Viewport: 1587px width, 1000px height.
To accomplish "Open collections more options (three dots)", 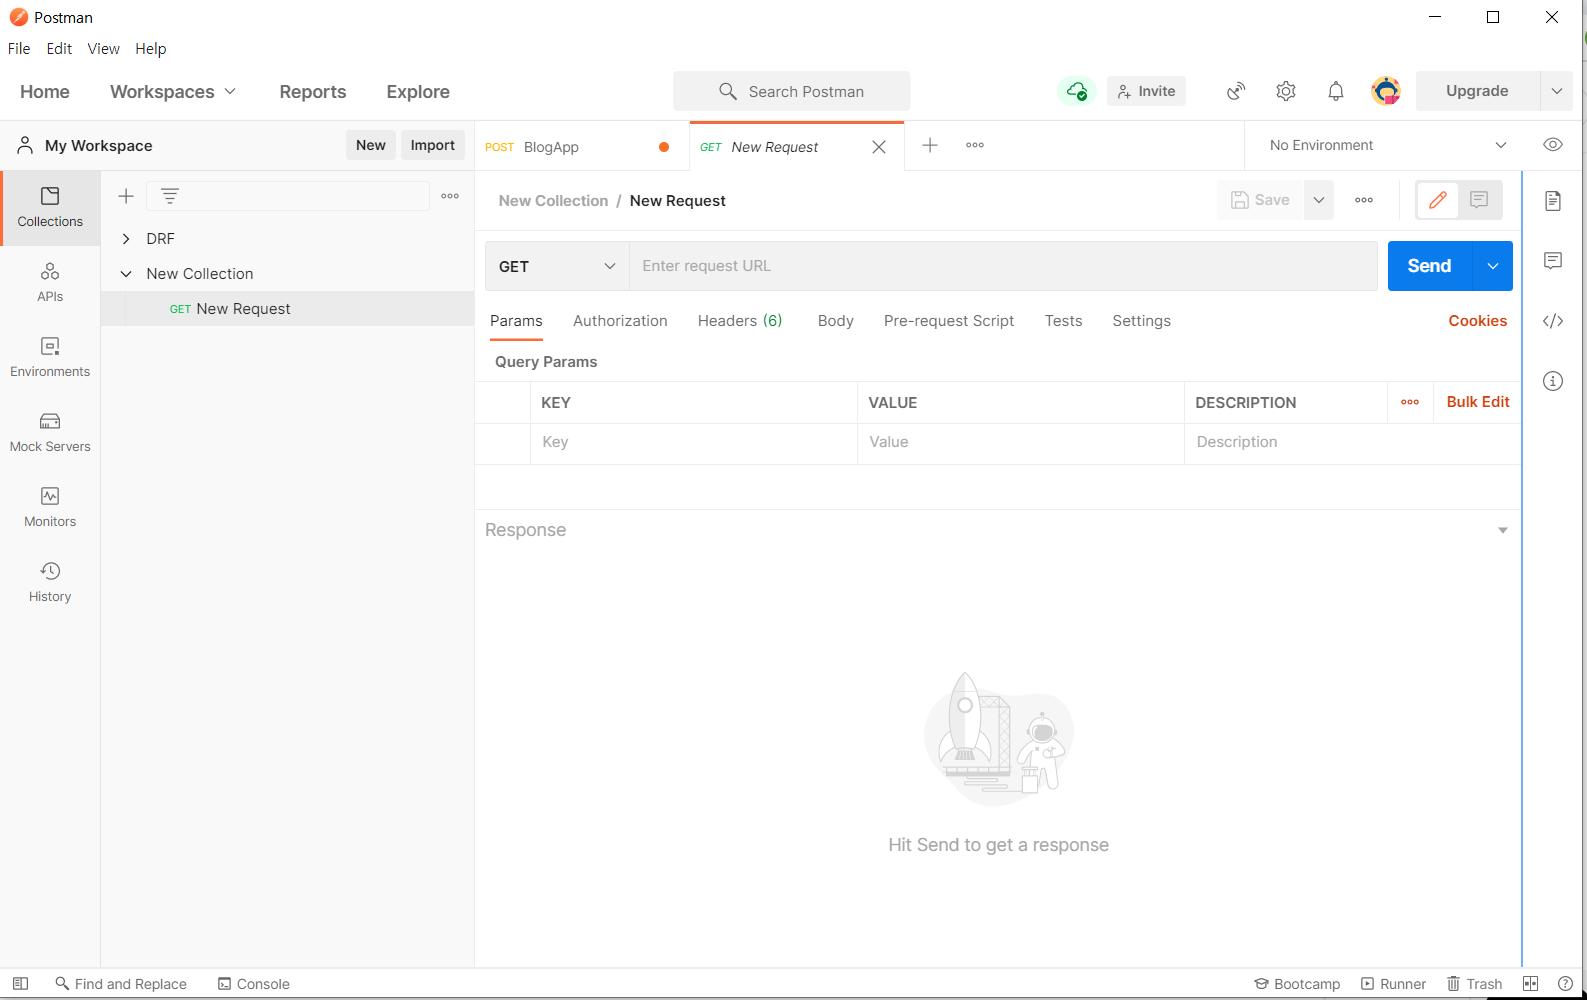I will pyautogui.click(x=450, y=196).
